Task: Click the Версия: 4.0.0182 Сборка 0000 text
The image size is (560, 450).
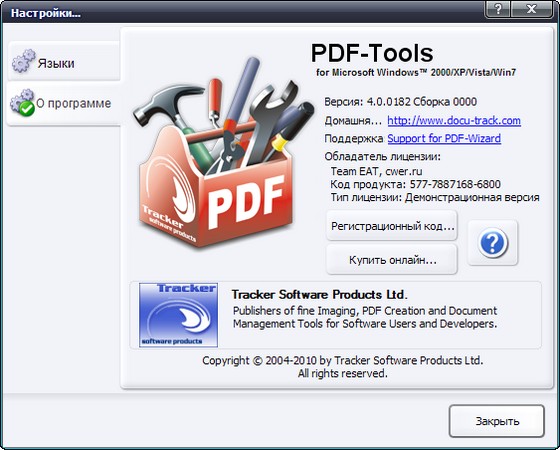Action: click(400, 102)
